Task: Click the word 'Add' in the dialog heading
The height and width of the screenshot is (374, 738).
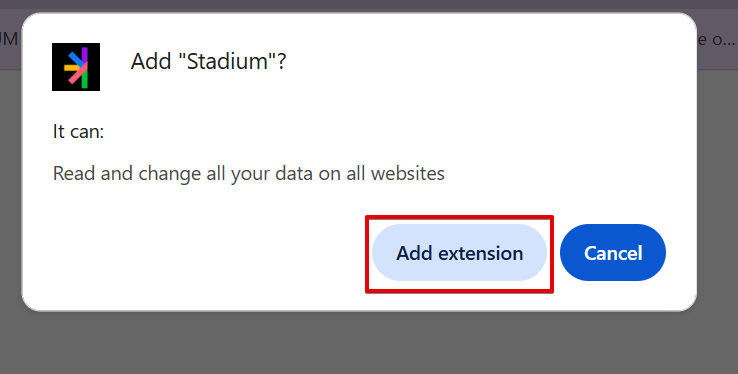Action: coord(151,62)
